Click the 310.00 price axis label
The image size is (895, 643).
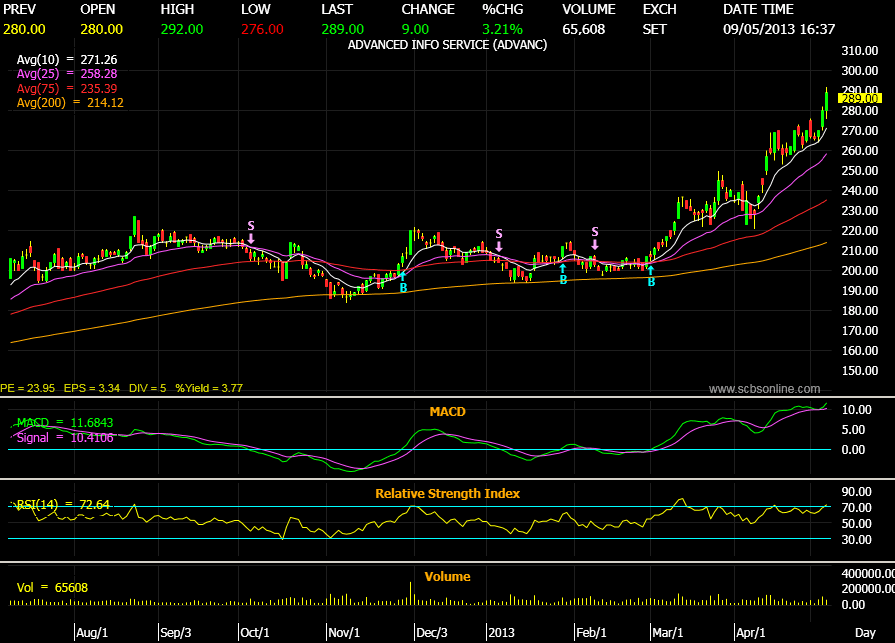860,50
